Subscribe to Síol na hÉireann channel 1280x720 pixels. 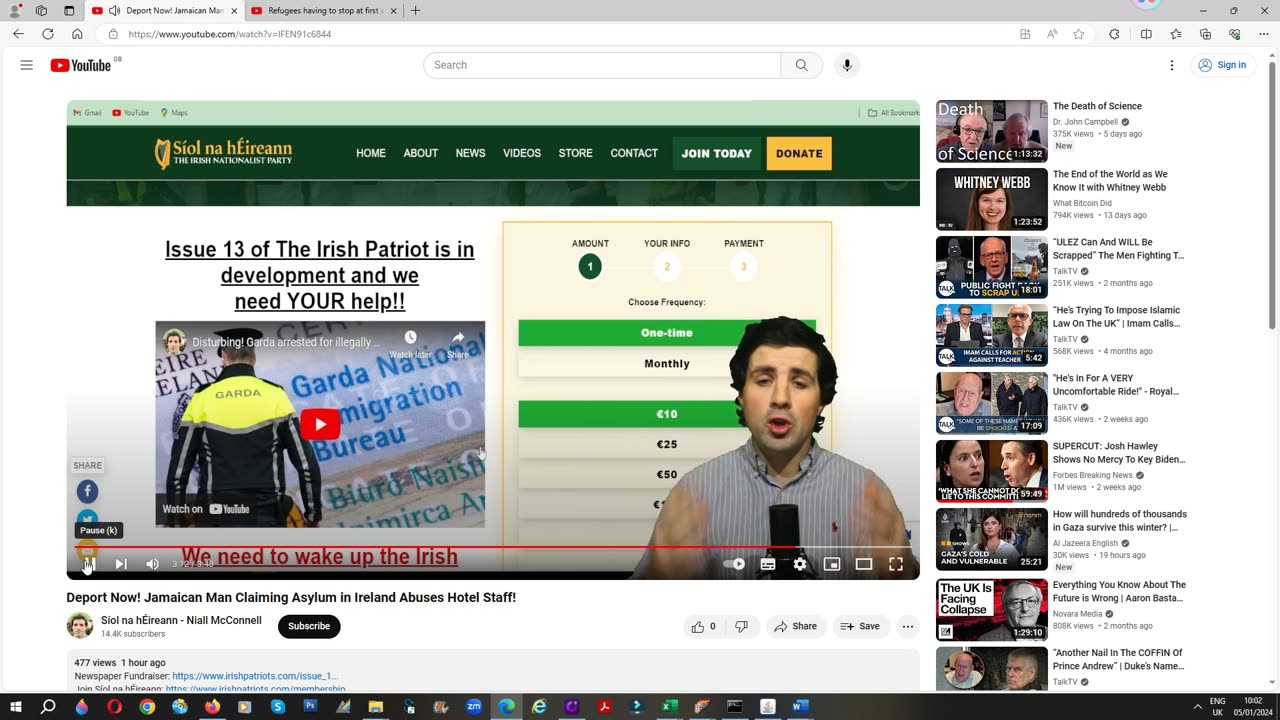[309, 626]
